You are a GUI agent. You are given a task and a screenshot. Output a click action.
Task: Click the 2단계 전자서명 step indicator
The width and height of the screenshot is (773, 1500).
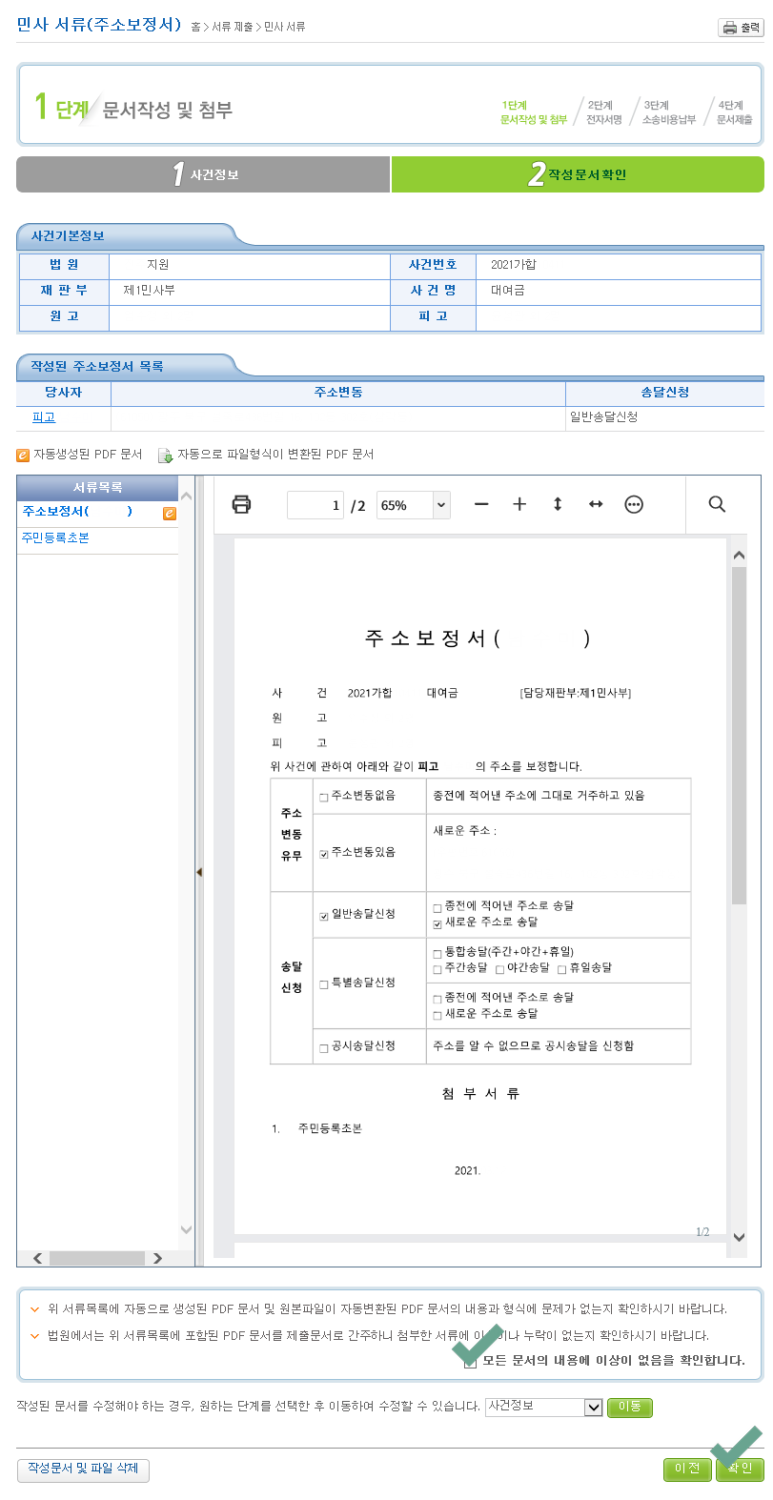(x=604, y=112)
